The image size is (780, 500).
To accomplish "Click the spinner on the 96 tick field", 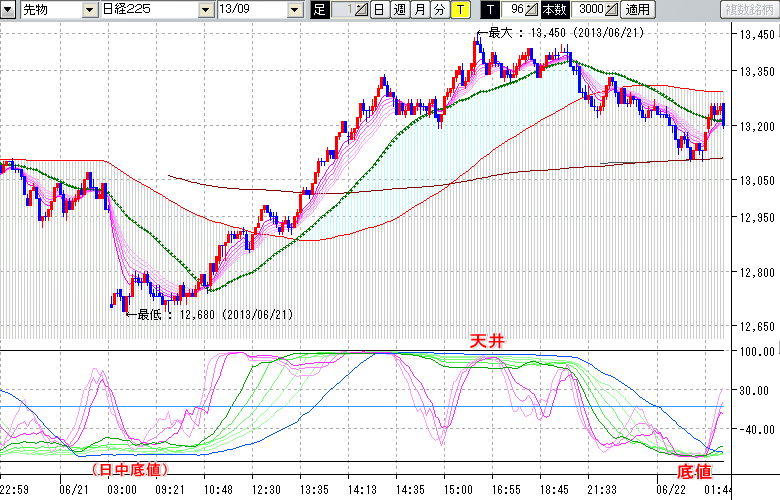I will coord(531,10).
